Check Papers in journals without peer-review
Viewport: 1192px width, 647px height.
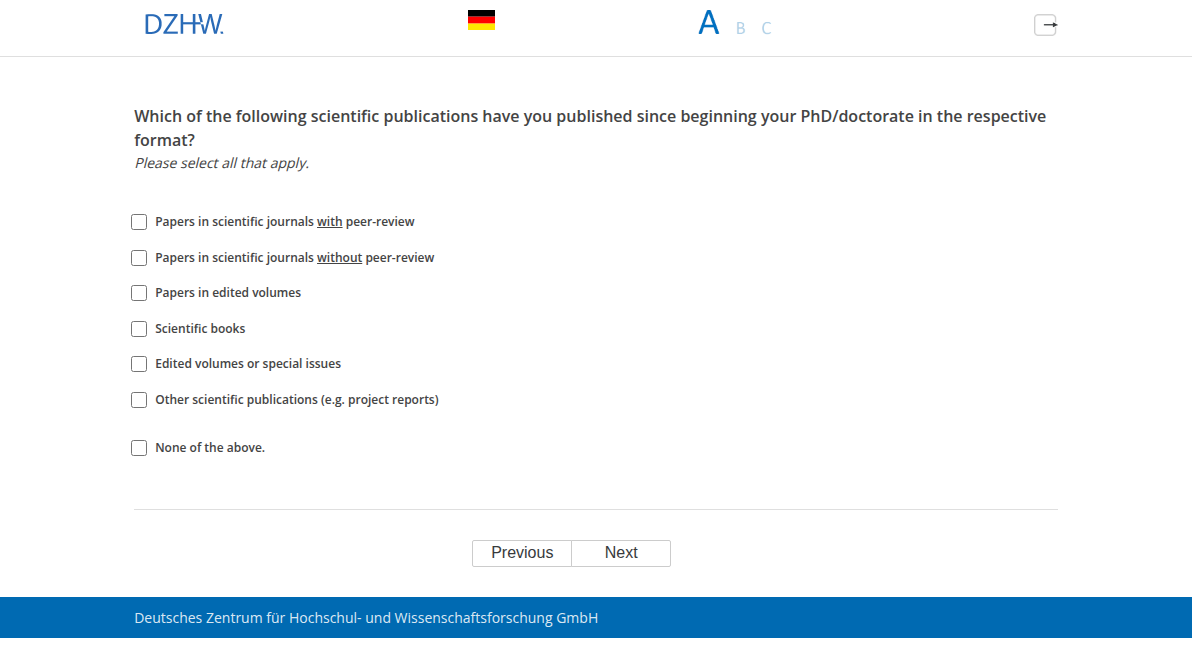tap(139, 258)
